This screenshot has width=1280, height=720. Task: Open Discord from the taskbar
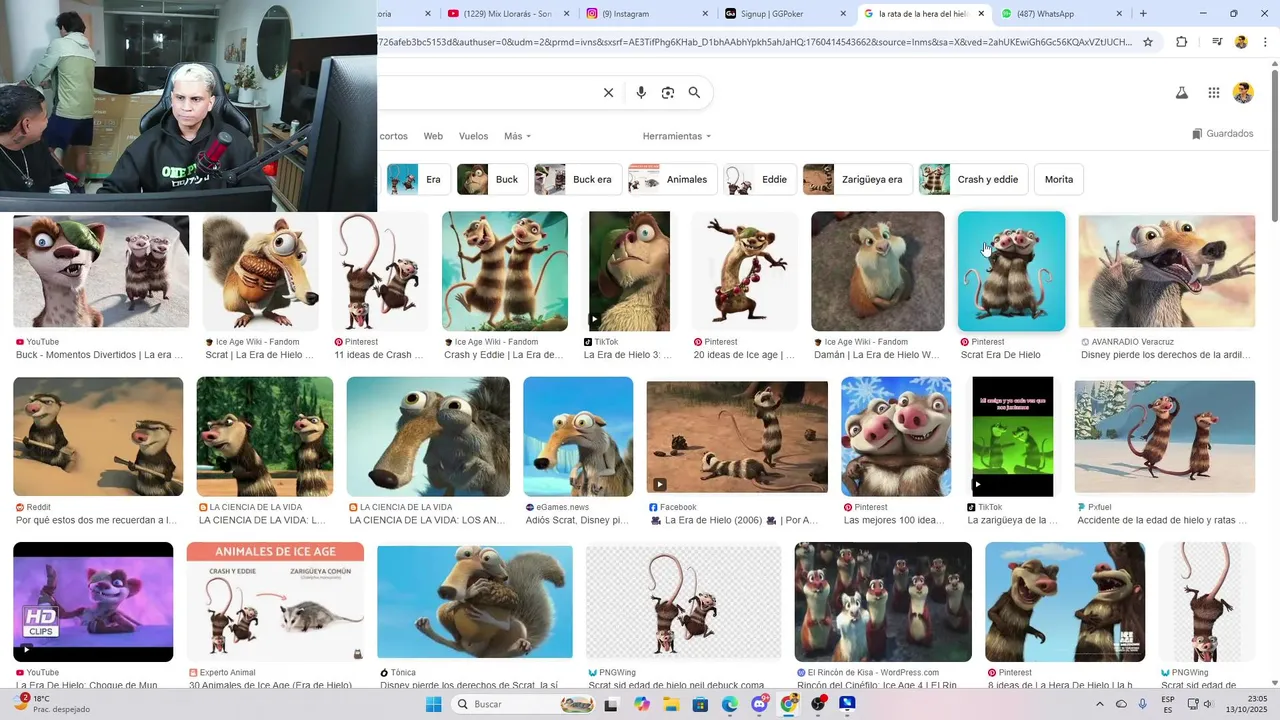click(760, 704)
